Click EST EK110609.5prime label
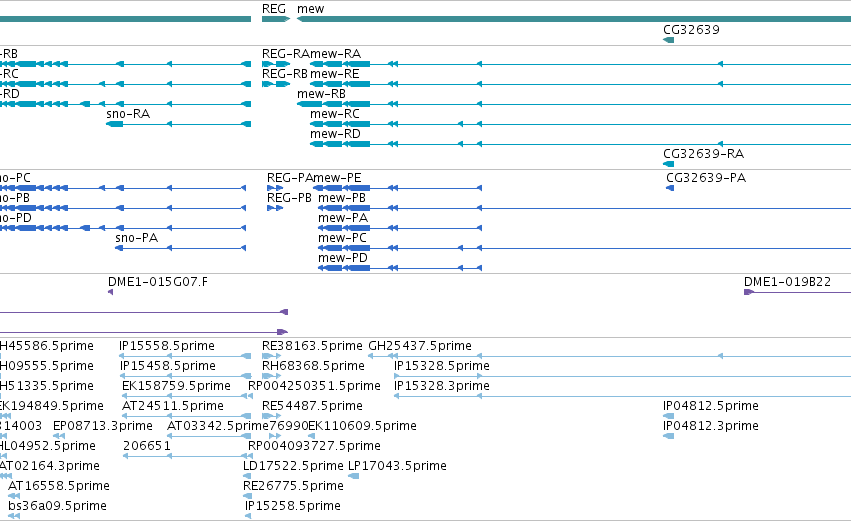 pos(363,427)
